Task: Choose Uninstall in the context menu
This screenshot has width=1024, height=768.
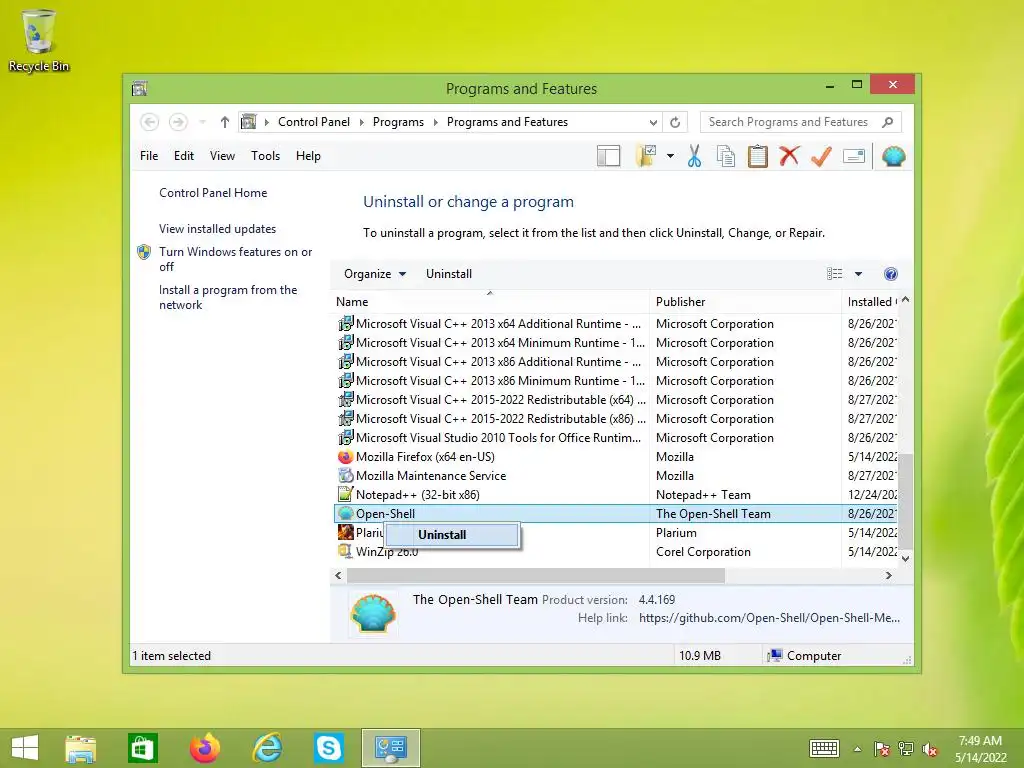Action: coord(452,535)
